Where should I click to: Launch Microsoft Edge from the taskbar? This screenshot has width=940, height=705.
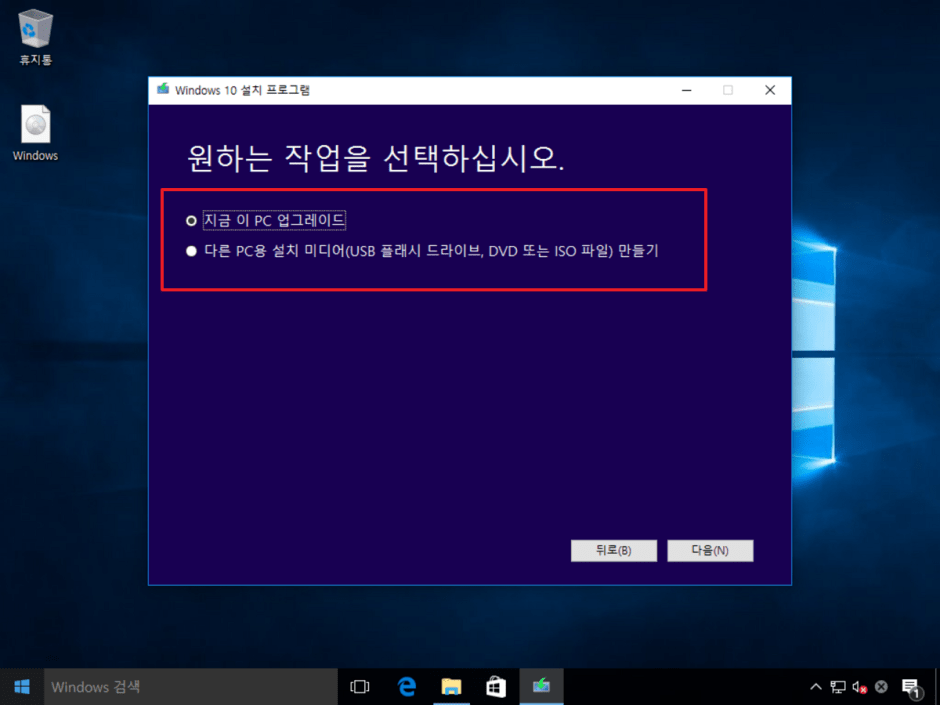pos(406,687)
